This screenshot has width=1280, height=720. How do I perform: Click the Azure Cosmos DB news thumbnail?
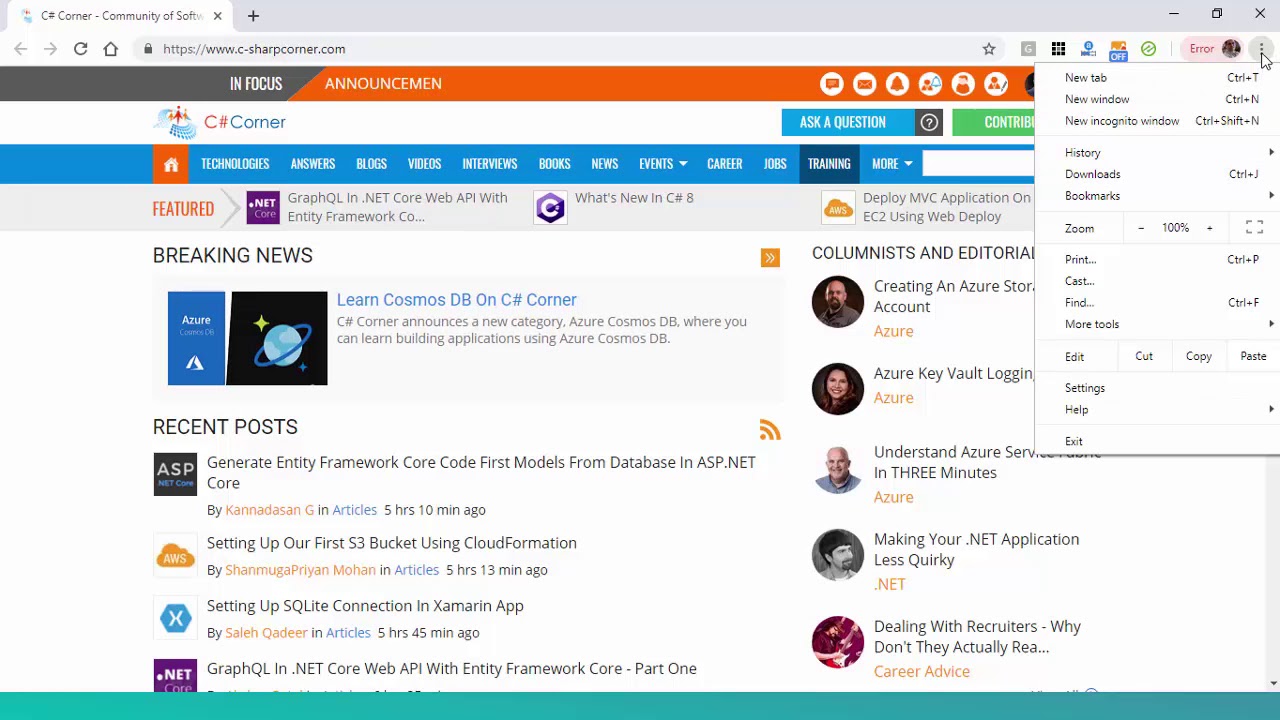247,338
